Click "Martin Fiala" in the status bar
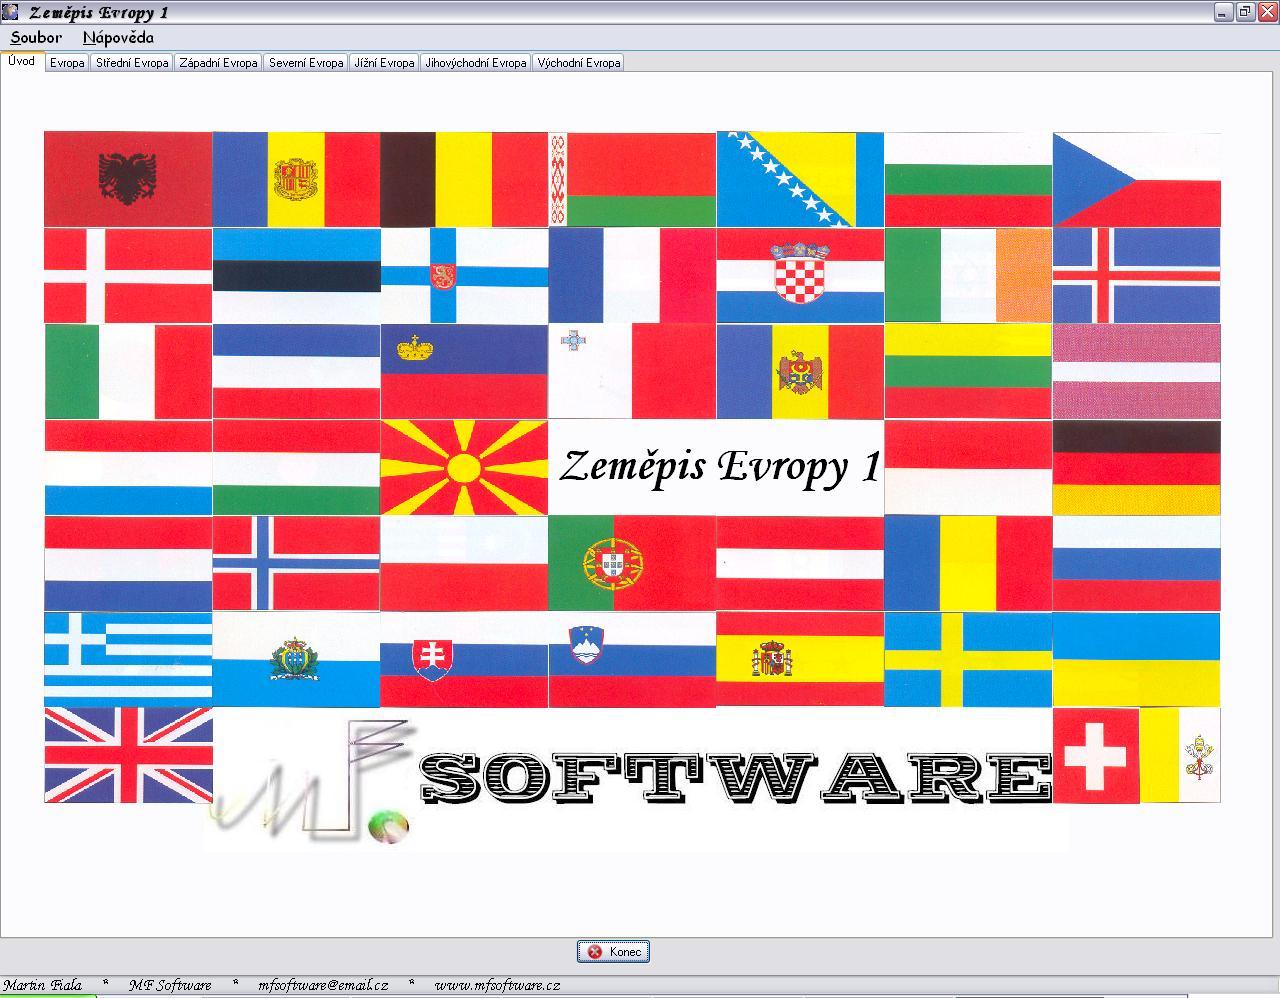 click(43, 985)
